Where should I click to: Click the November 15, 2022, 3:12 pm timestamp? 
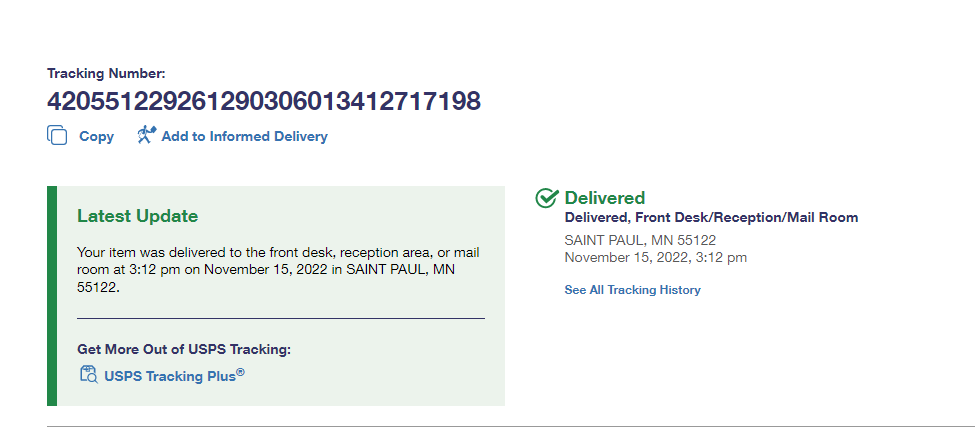[x=655, y=257]
